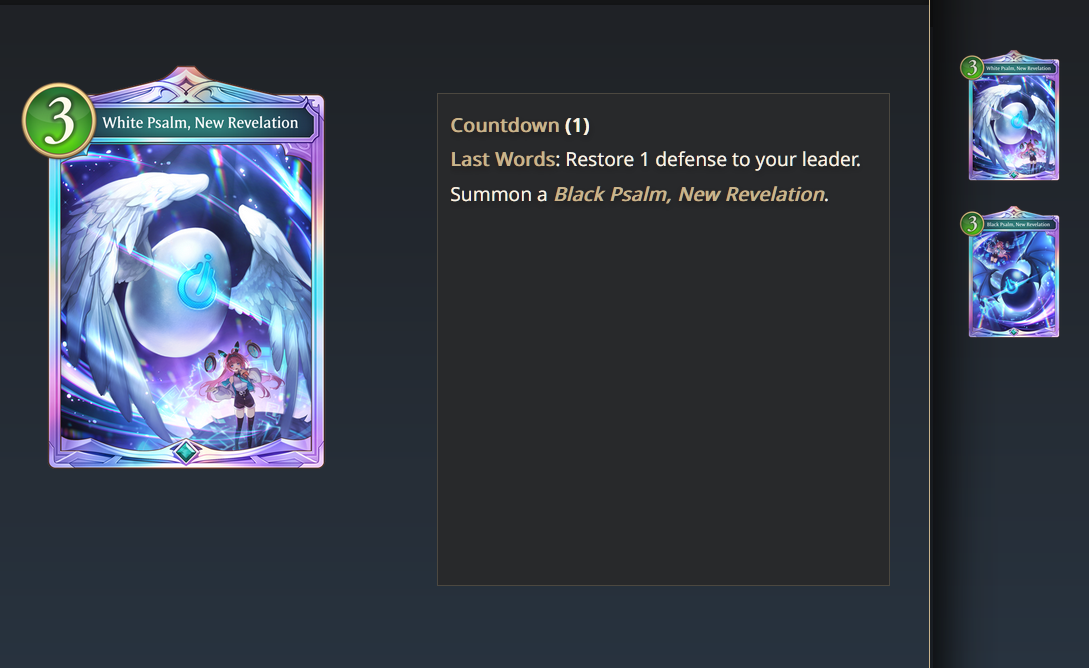This screenshot has width=1089, height=668.
Task: Click cost orb on Black Psalm sidebar thumbnail
Action: click(x=972, y=224)
